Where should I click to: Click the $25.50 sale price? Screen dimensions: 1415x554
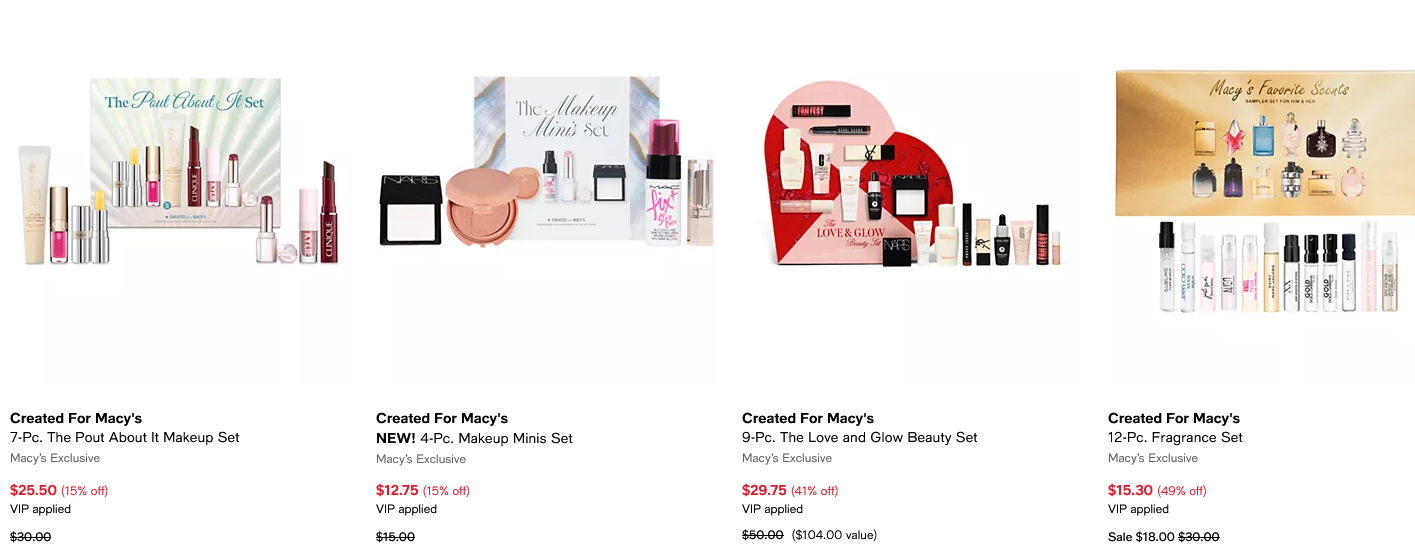pos(33,490)
